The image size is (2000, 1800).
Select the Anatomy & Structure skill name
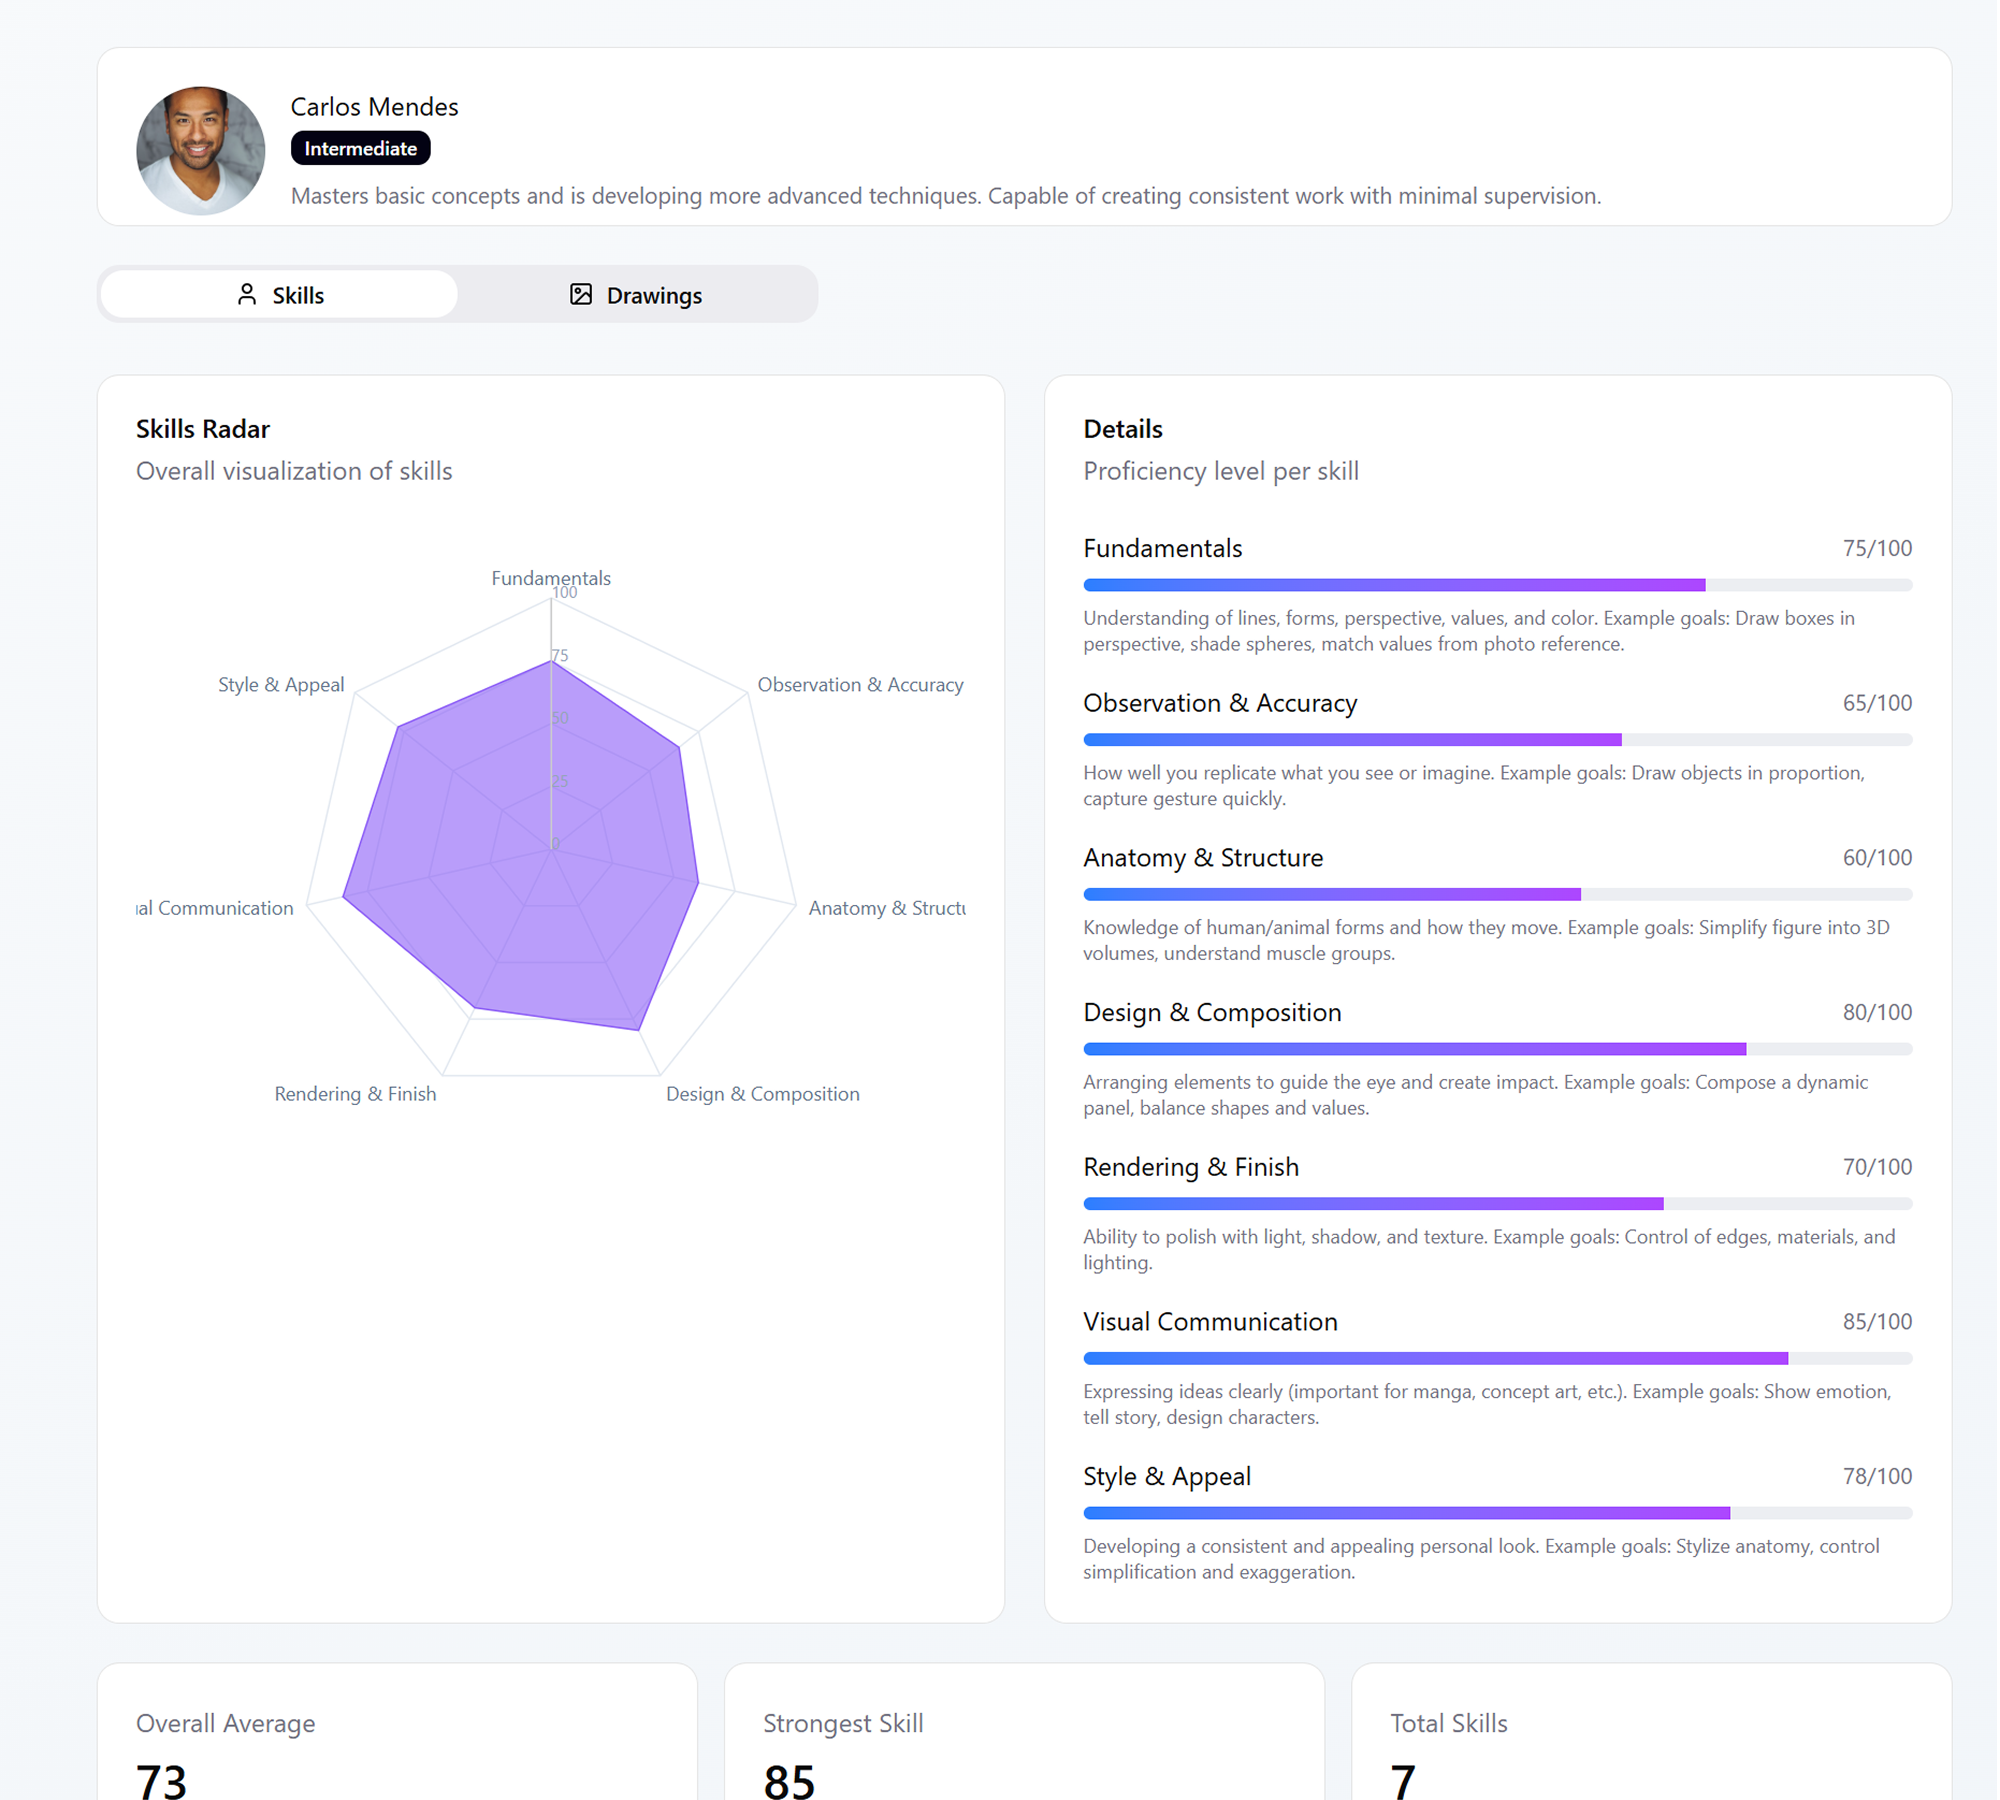pyautogui.click(x=1203, y=857)
